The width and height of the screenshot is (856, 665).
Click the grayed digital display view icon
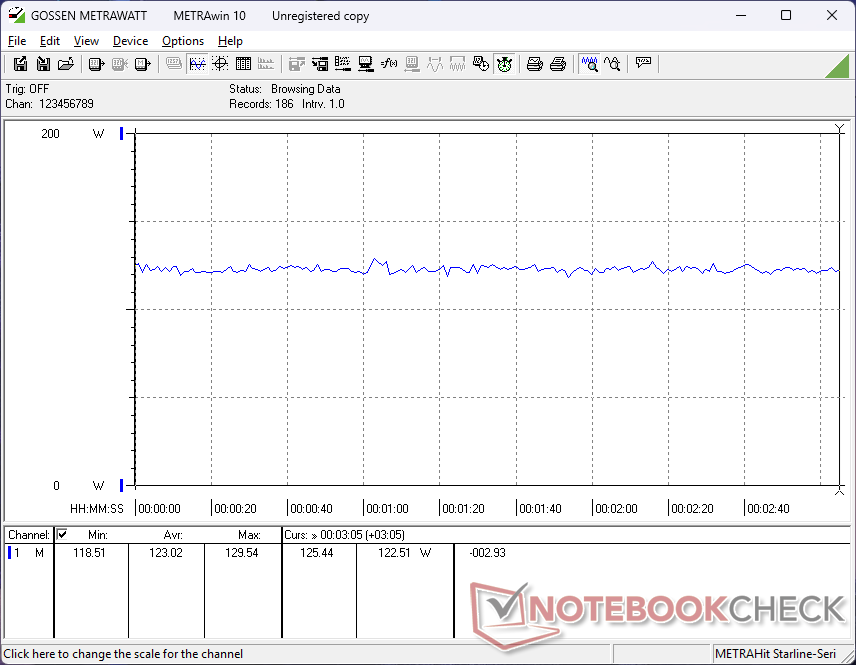(174, 64)
